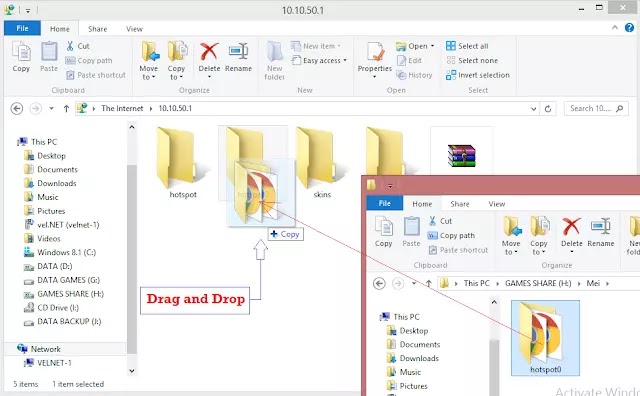The image size is (640, 396).
Task: Click Up arrow in 10.10.50.1 window
Action: coord(66,109)
